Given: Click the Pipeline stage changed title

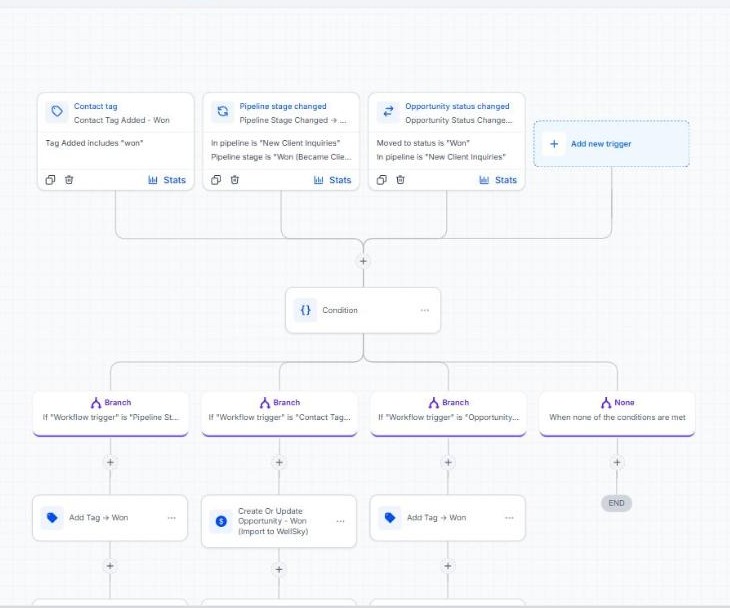Looking at the screenshot, I should 283,106.
